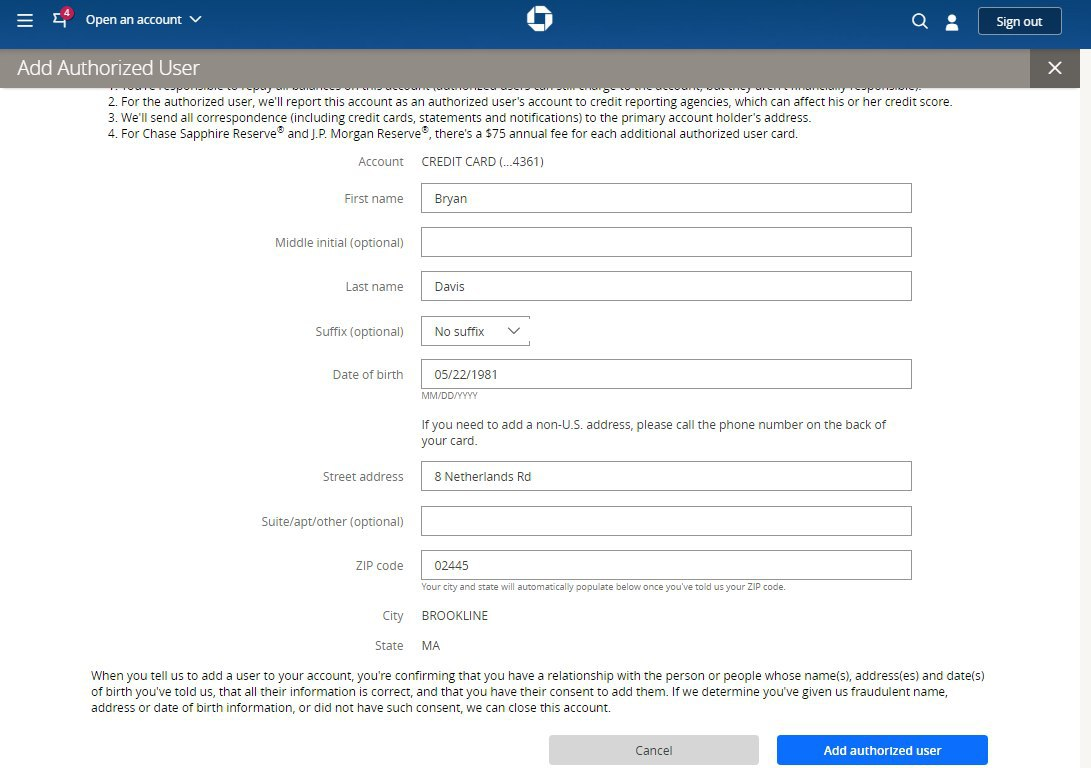
Task: Click the $75 annual fee disclosure line
Action: point(452,133)
